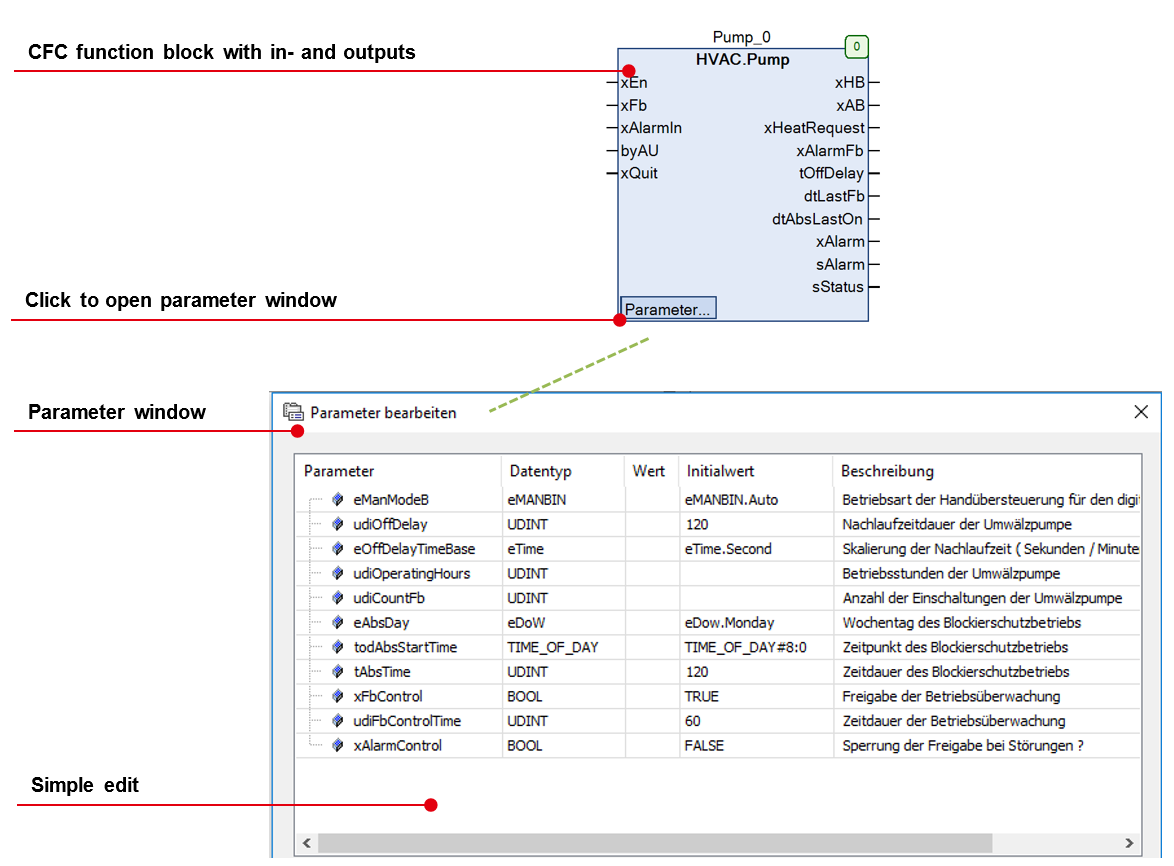Click the xAlarmControl parameter icon
The image size is (1174, 866).
(x=339, y=745)
